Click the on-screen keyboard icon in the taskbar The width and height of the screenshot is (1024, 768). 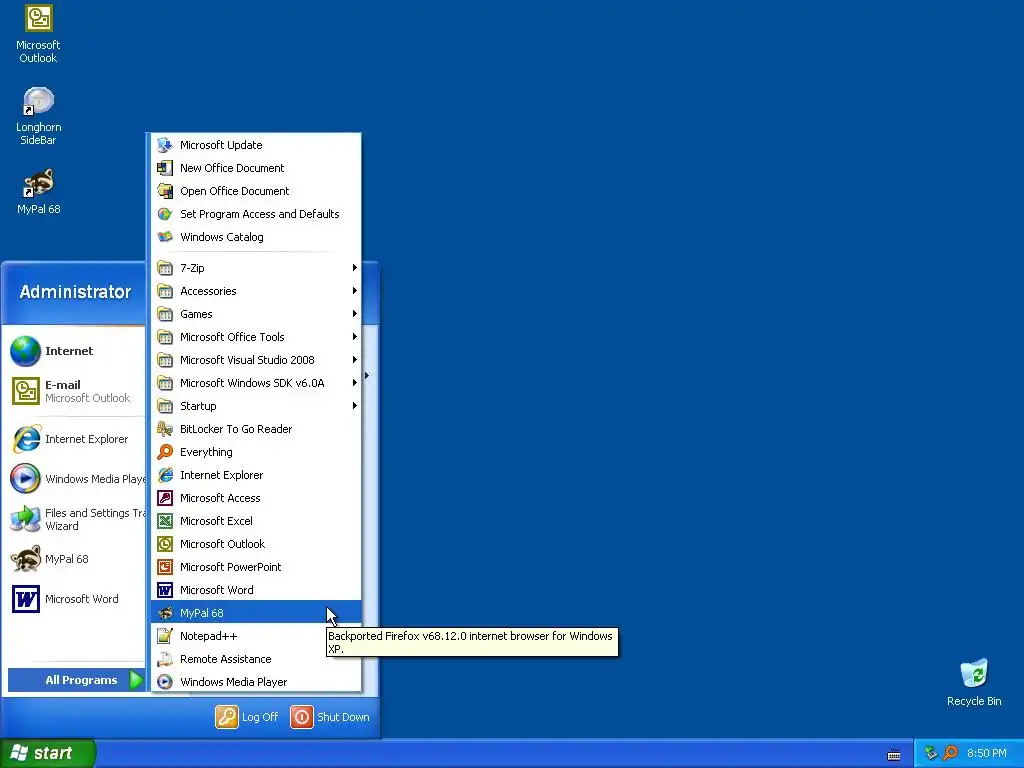pyautogui.click(x=894, y=754)
